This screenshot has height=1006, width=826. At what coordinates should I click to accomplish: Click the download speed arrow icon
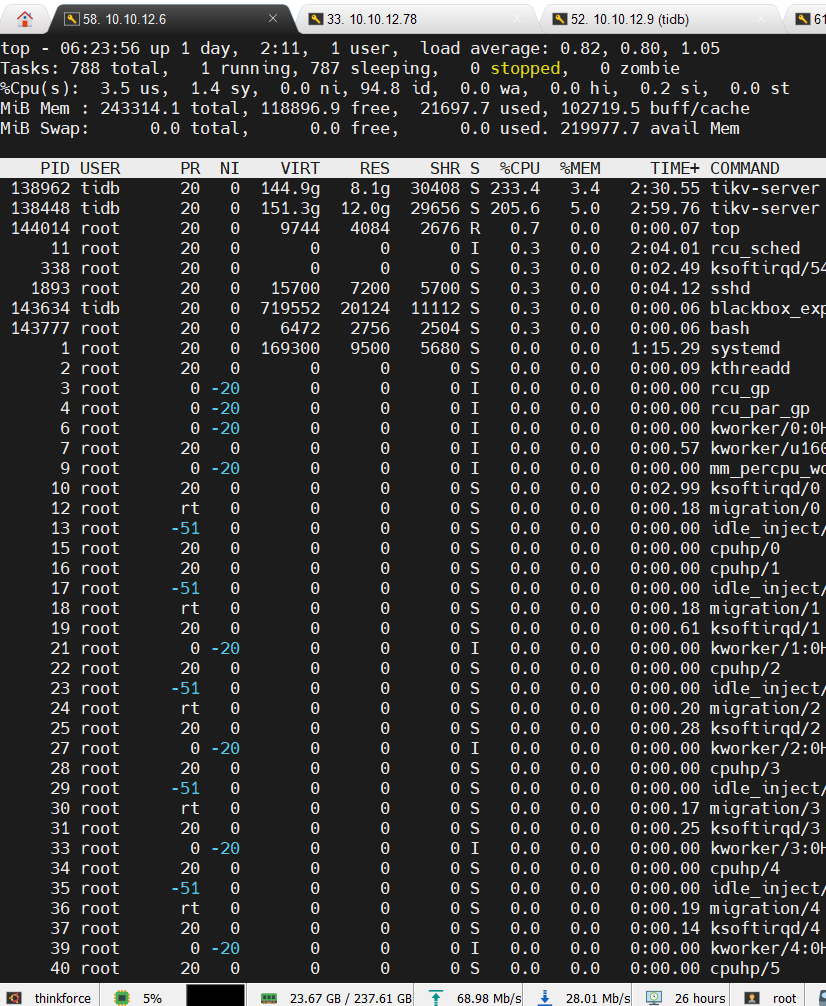545,998
